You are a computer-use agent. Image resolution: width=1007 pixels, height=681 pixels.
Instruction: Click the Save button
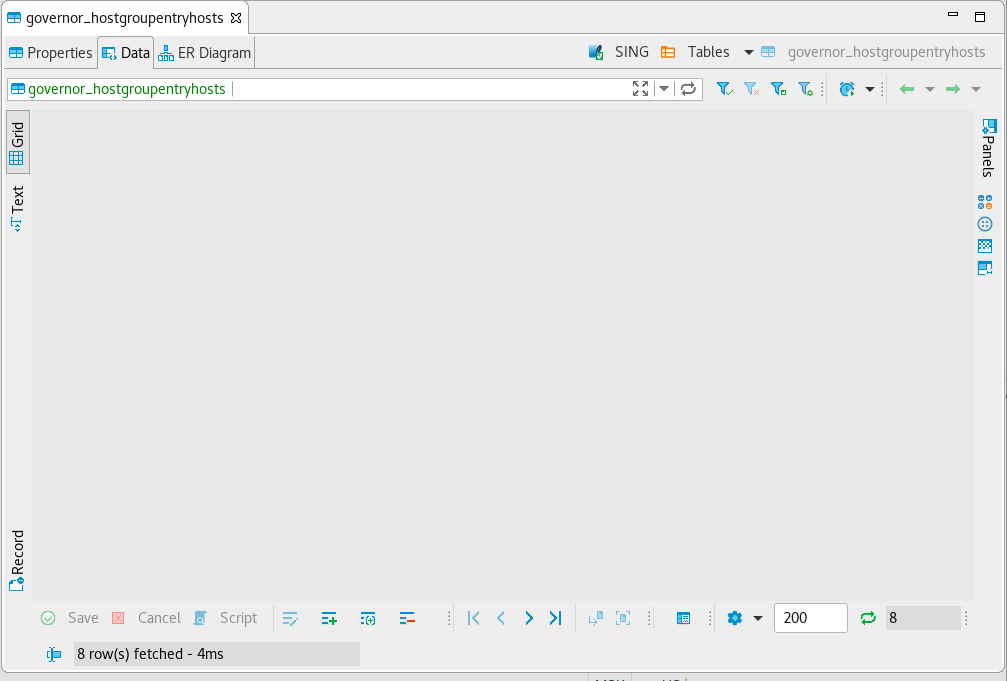(x=70, y=618)
